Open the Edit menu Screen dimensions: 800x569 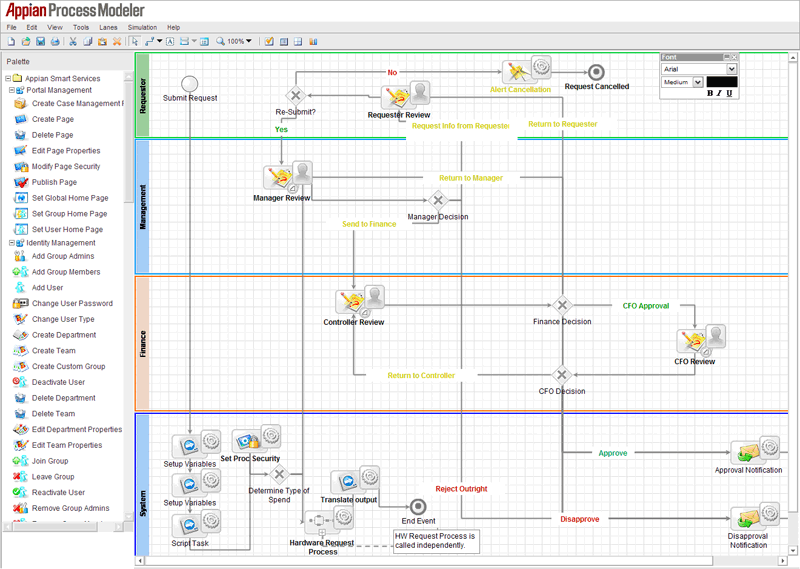click(x=32, y=28)
